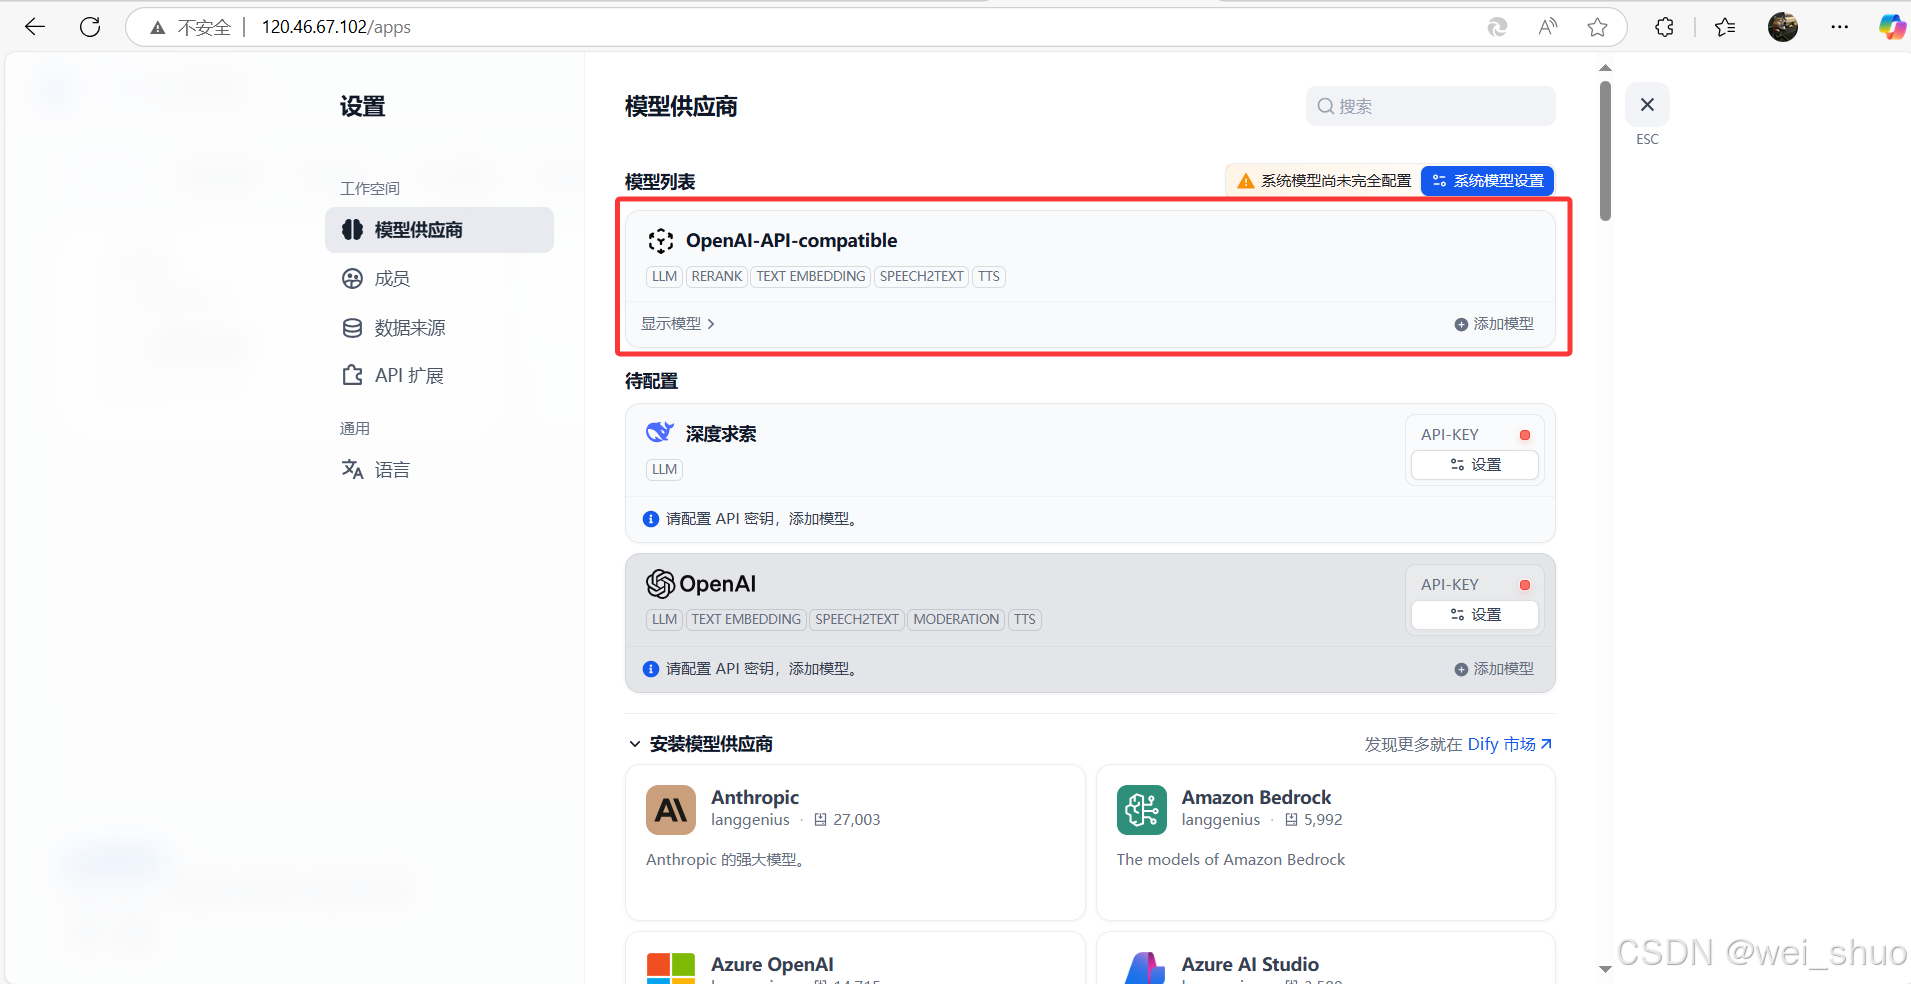Click the 数据来源 data source icon
Screen dimensions: 1911x984
(353, 327)
